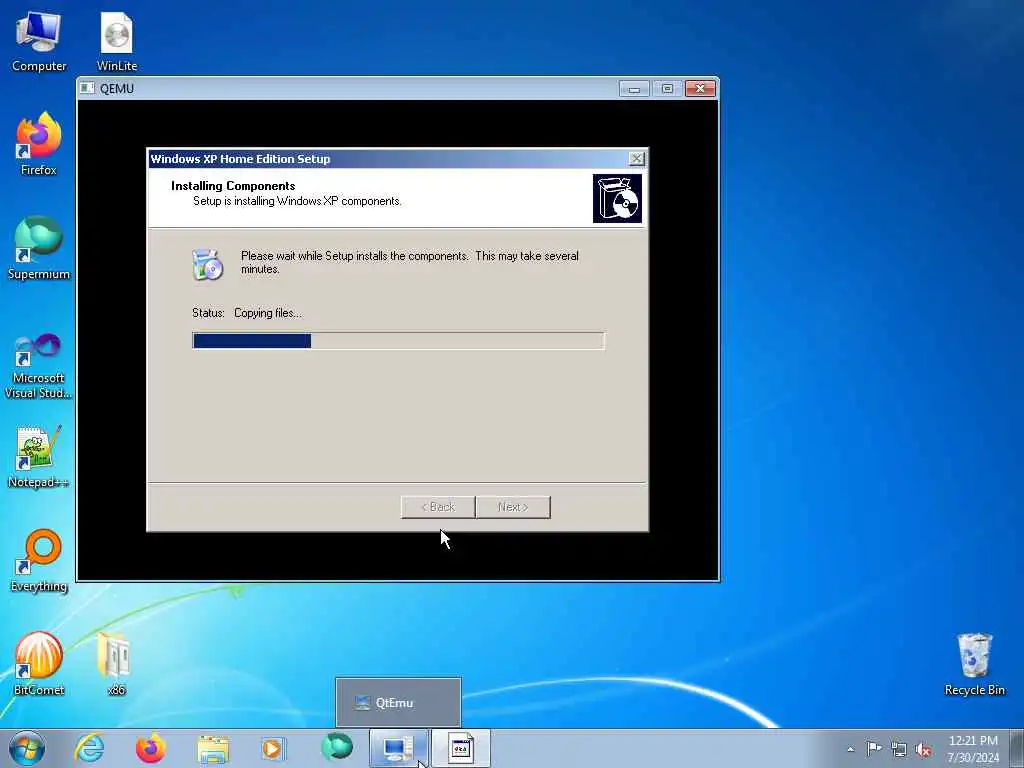Open the Computer desktop icon

(x=39, y=41)
